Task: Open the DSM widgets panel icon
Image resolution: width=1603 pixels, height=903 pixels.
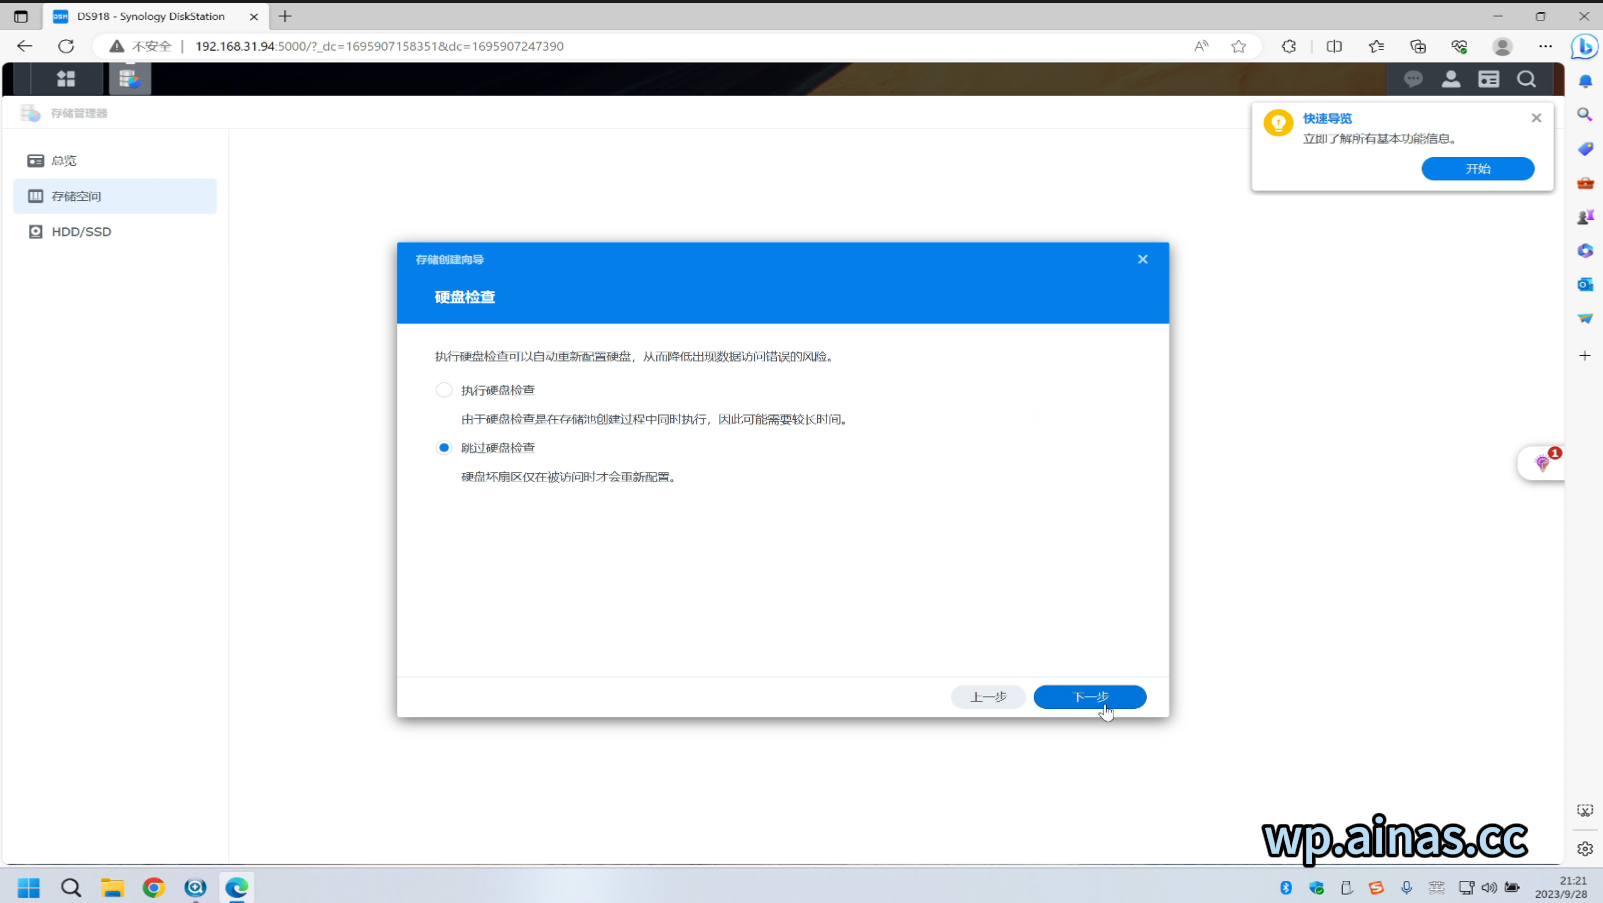Action: click(x=1488, y=79)
